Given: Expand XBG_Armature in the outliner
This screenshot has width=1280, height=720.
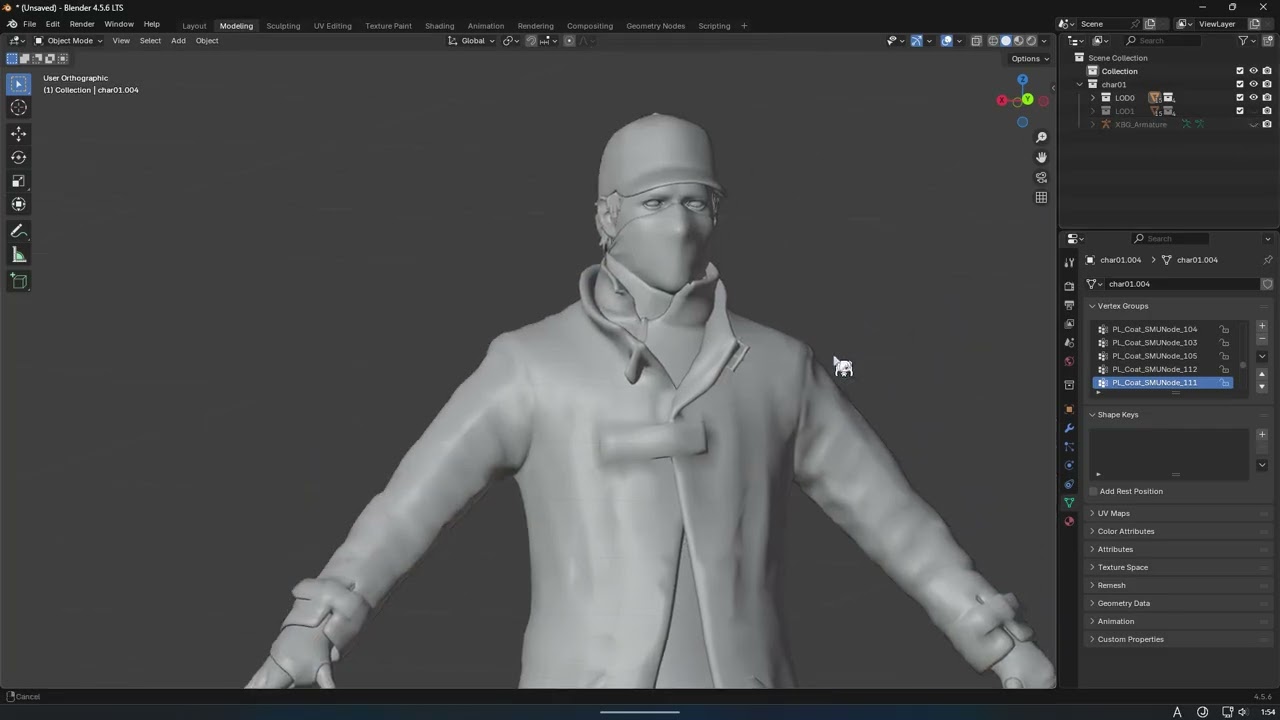Looking at the screenshot, I should click(x=1092, y=124).
